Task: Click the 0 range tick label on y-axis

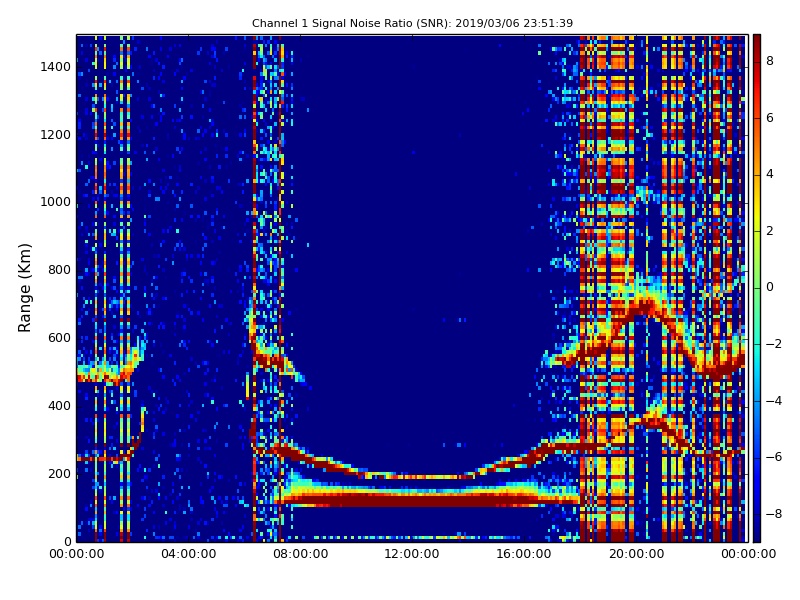Action: [x=67, y=541]
